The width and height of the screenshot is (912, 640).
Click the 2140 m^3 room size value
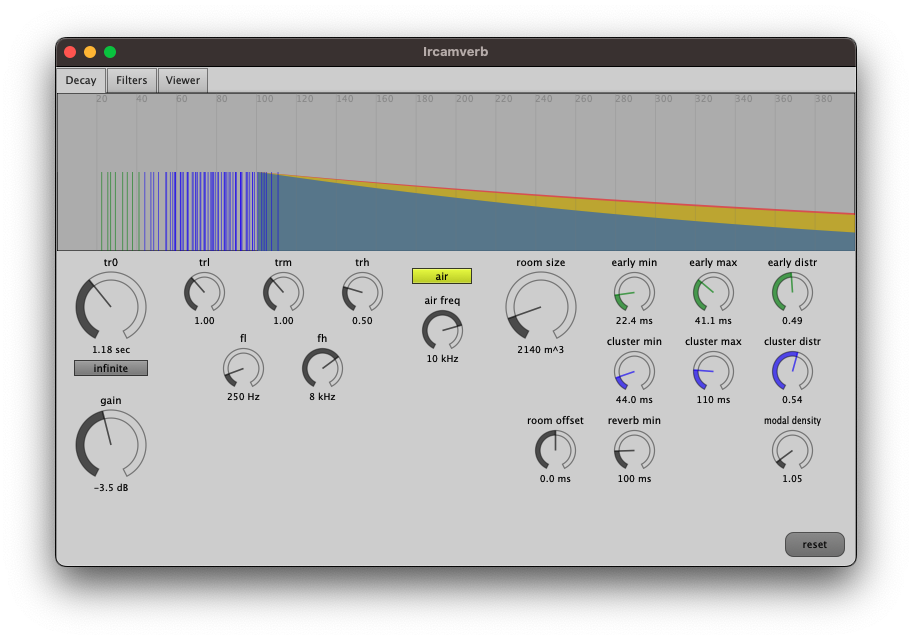541,350
